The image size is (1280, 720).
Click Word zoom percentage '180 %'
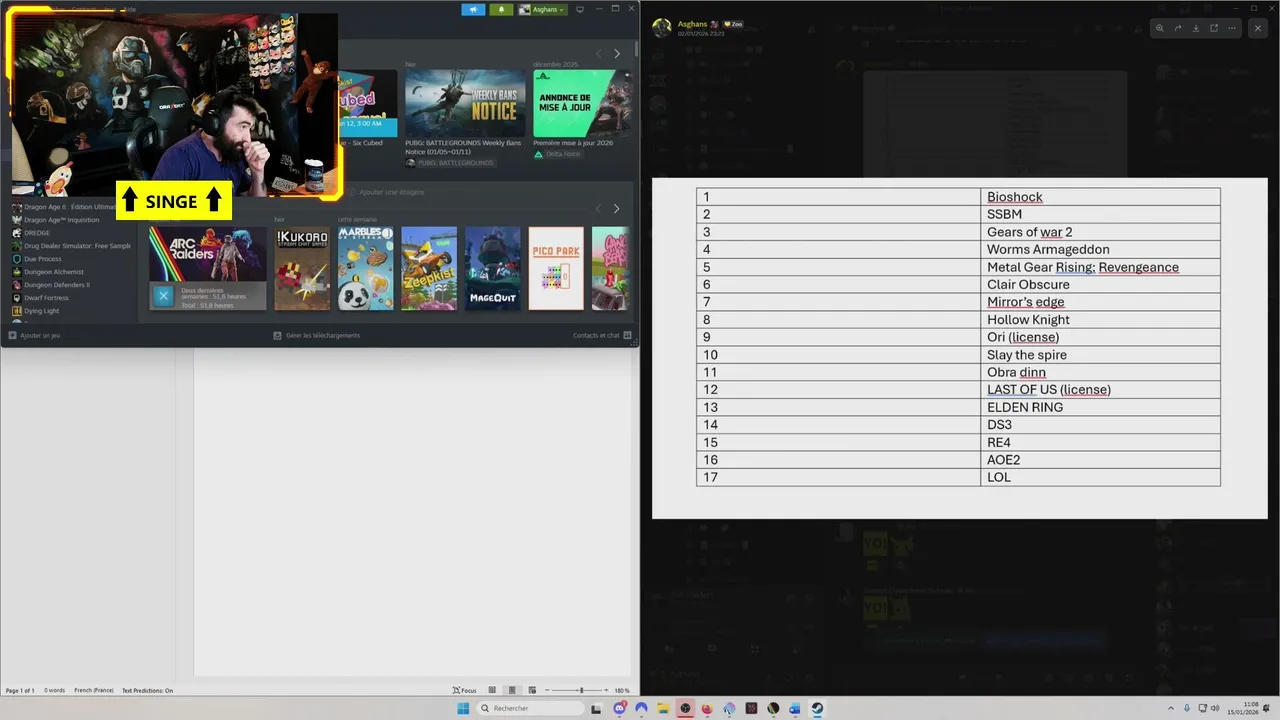(622, 690)
